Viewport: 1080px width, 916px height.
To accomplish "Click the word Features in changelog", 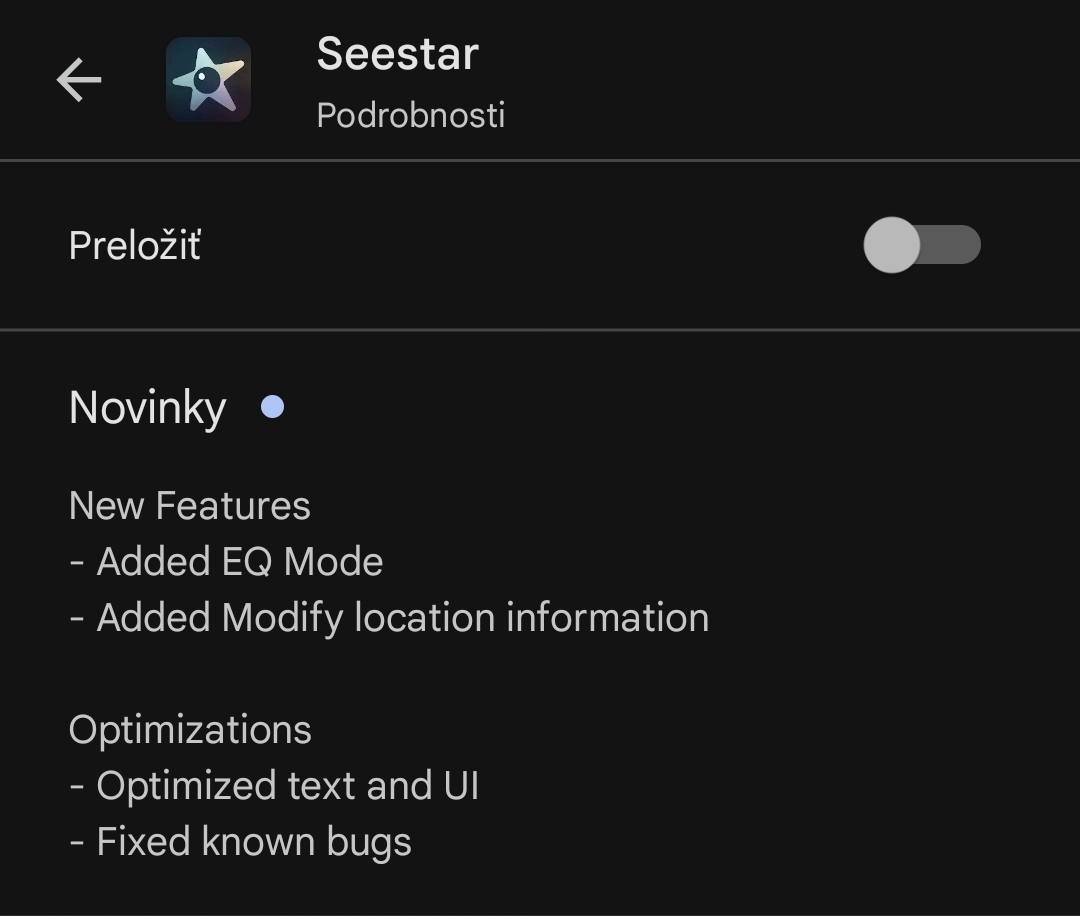I will pos(233,506).
